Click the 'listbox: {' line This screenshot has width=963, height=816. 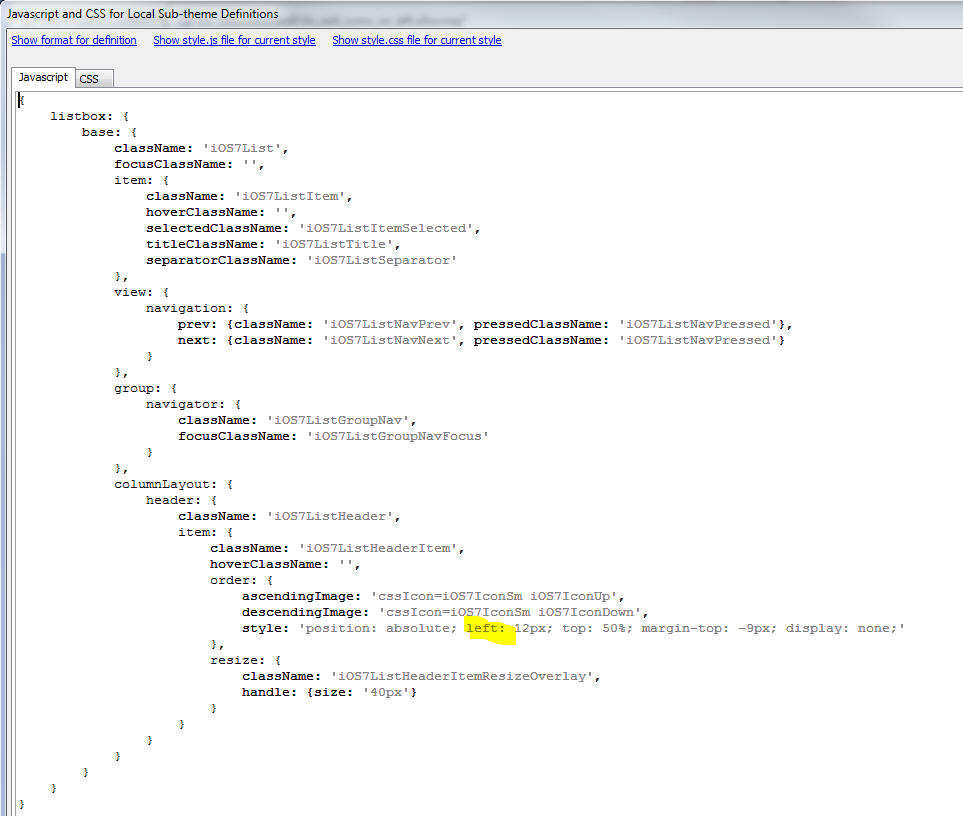[x=89, y=116]
